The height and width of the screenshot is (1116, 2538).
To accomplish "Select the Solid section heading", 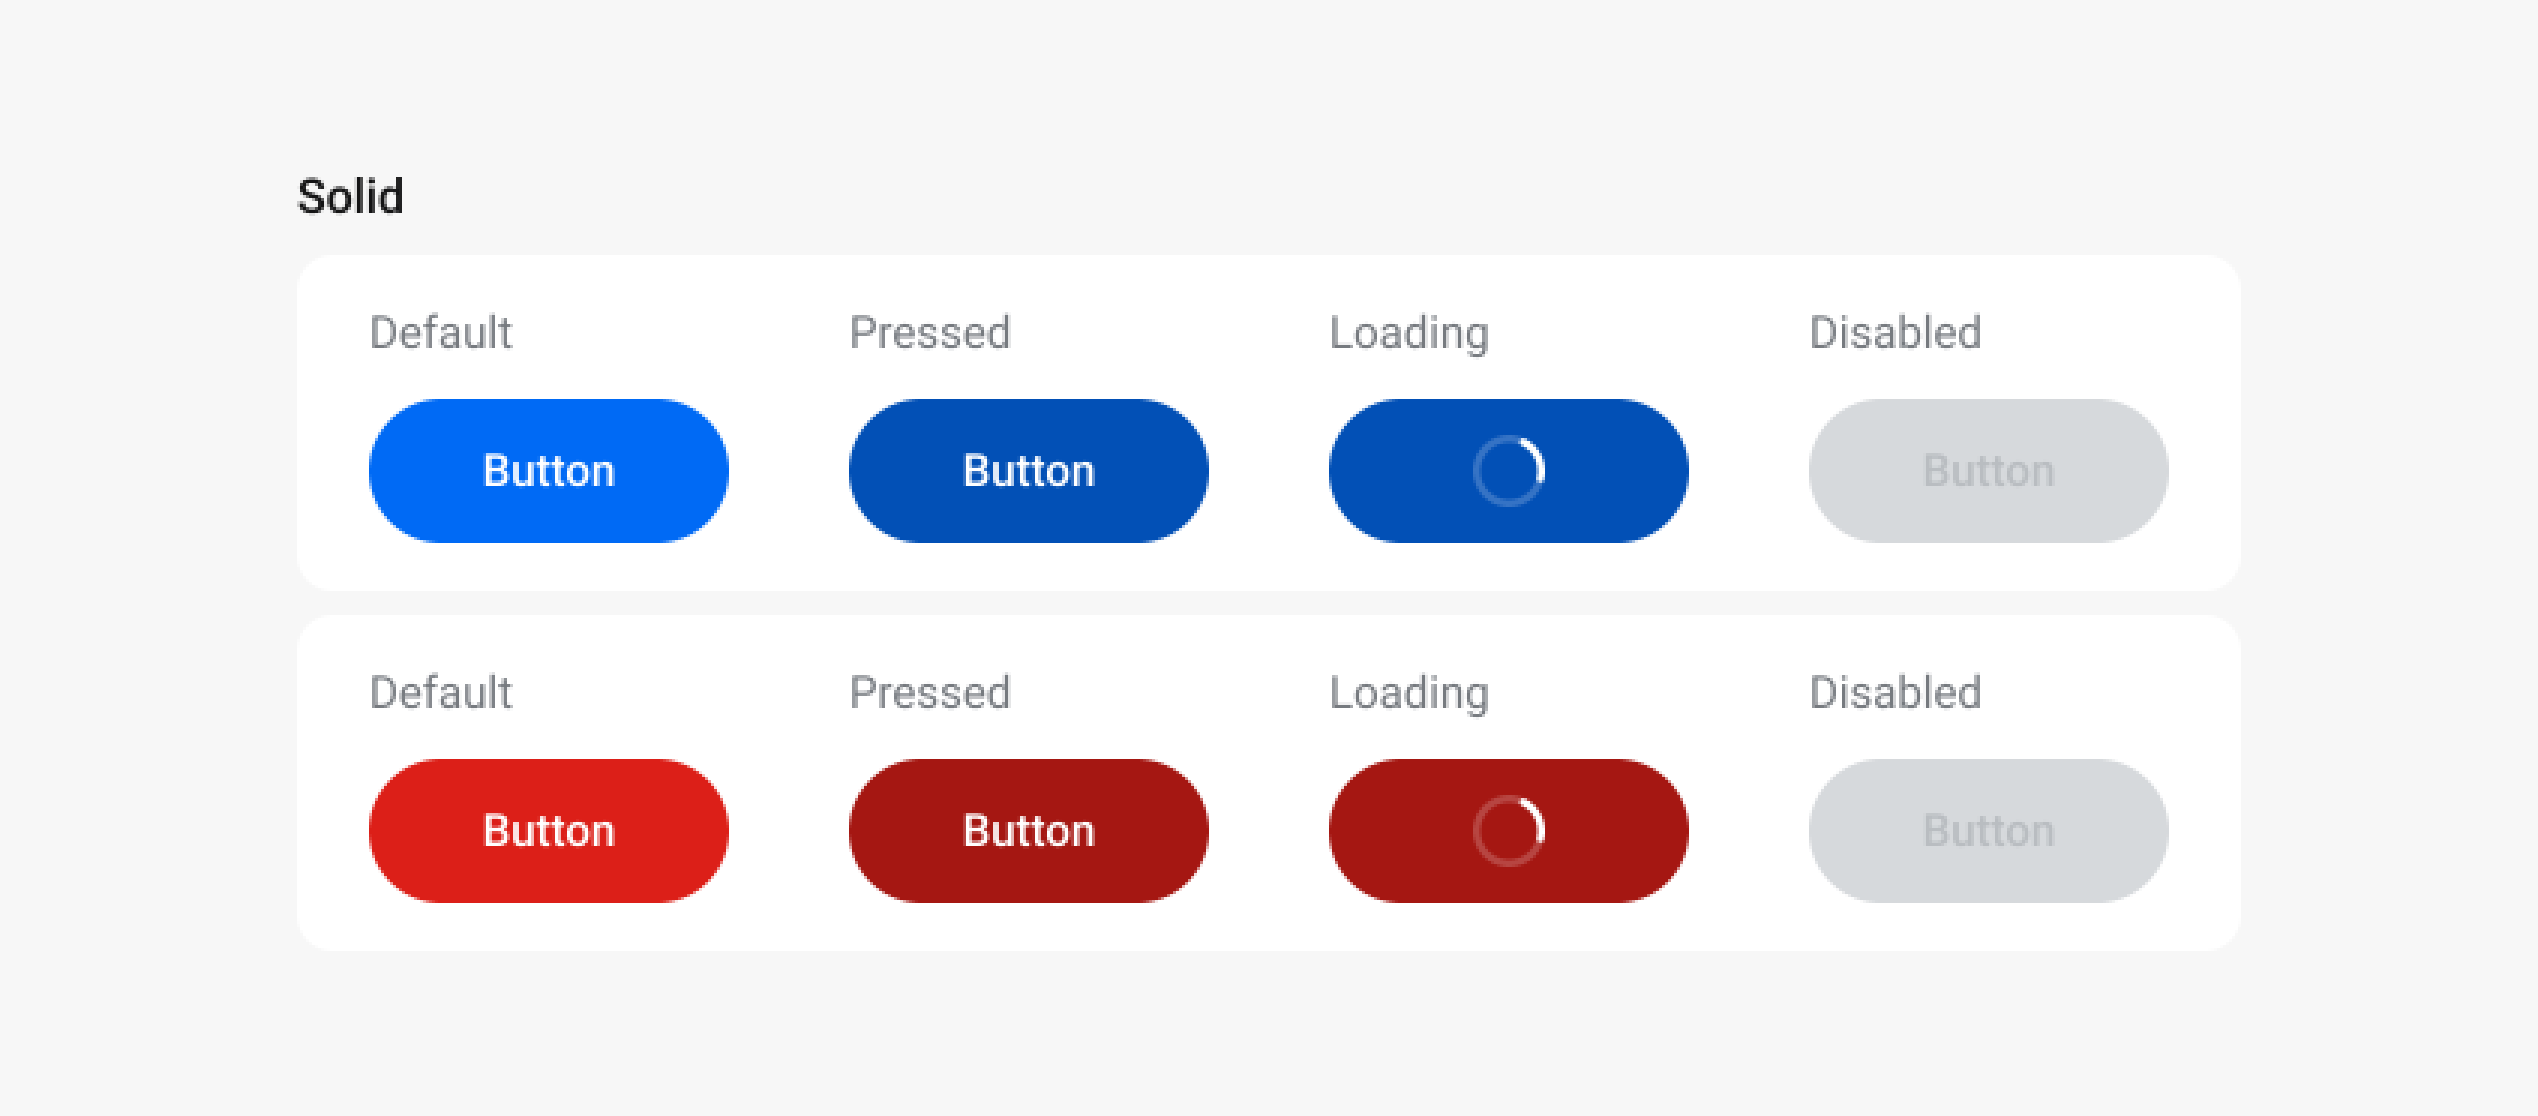I will click(x=352, y=196).
